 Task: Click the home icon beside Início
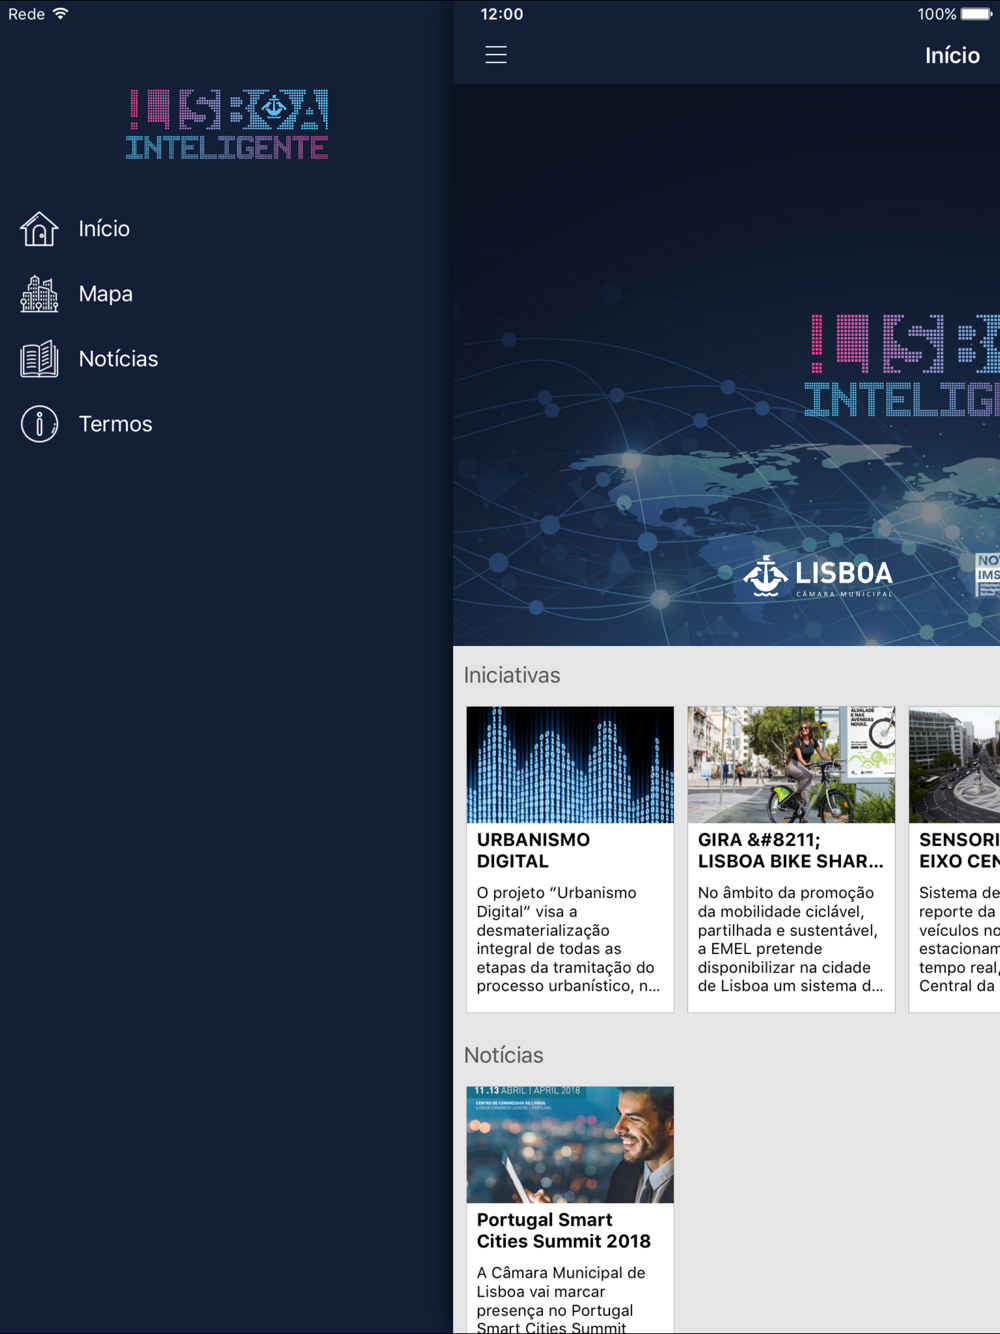(39, 229)
